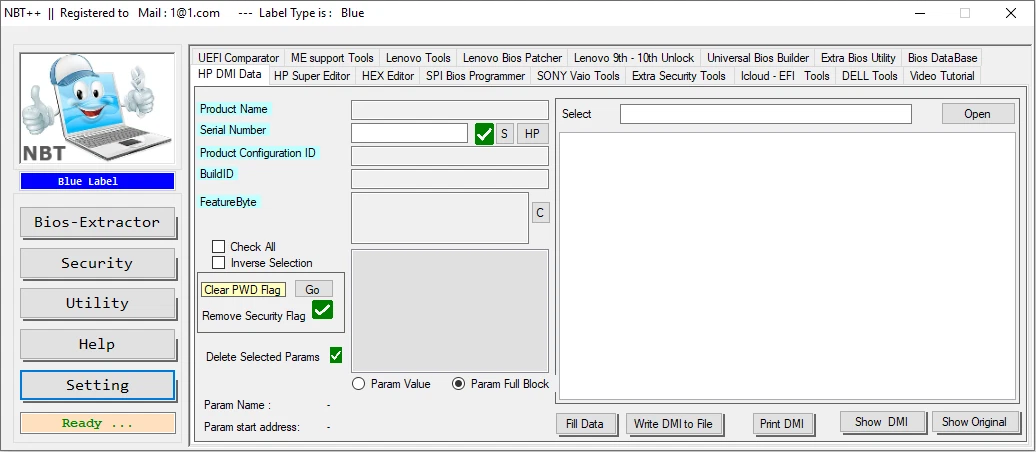The height and width of the screenshot is (452, 1036).
Task: Click the Bios-Extractor sidebar button
Action: click(x=97, y=222)
